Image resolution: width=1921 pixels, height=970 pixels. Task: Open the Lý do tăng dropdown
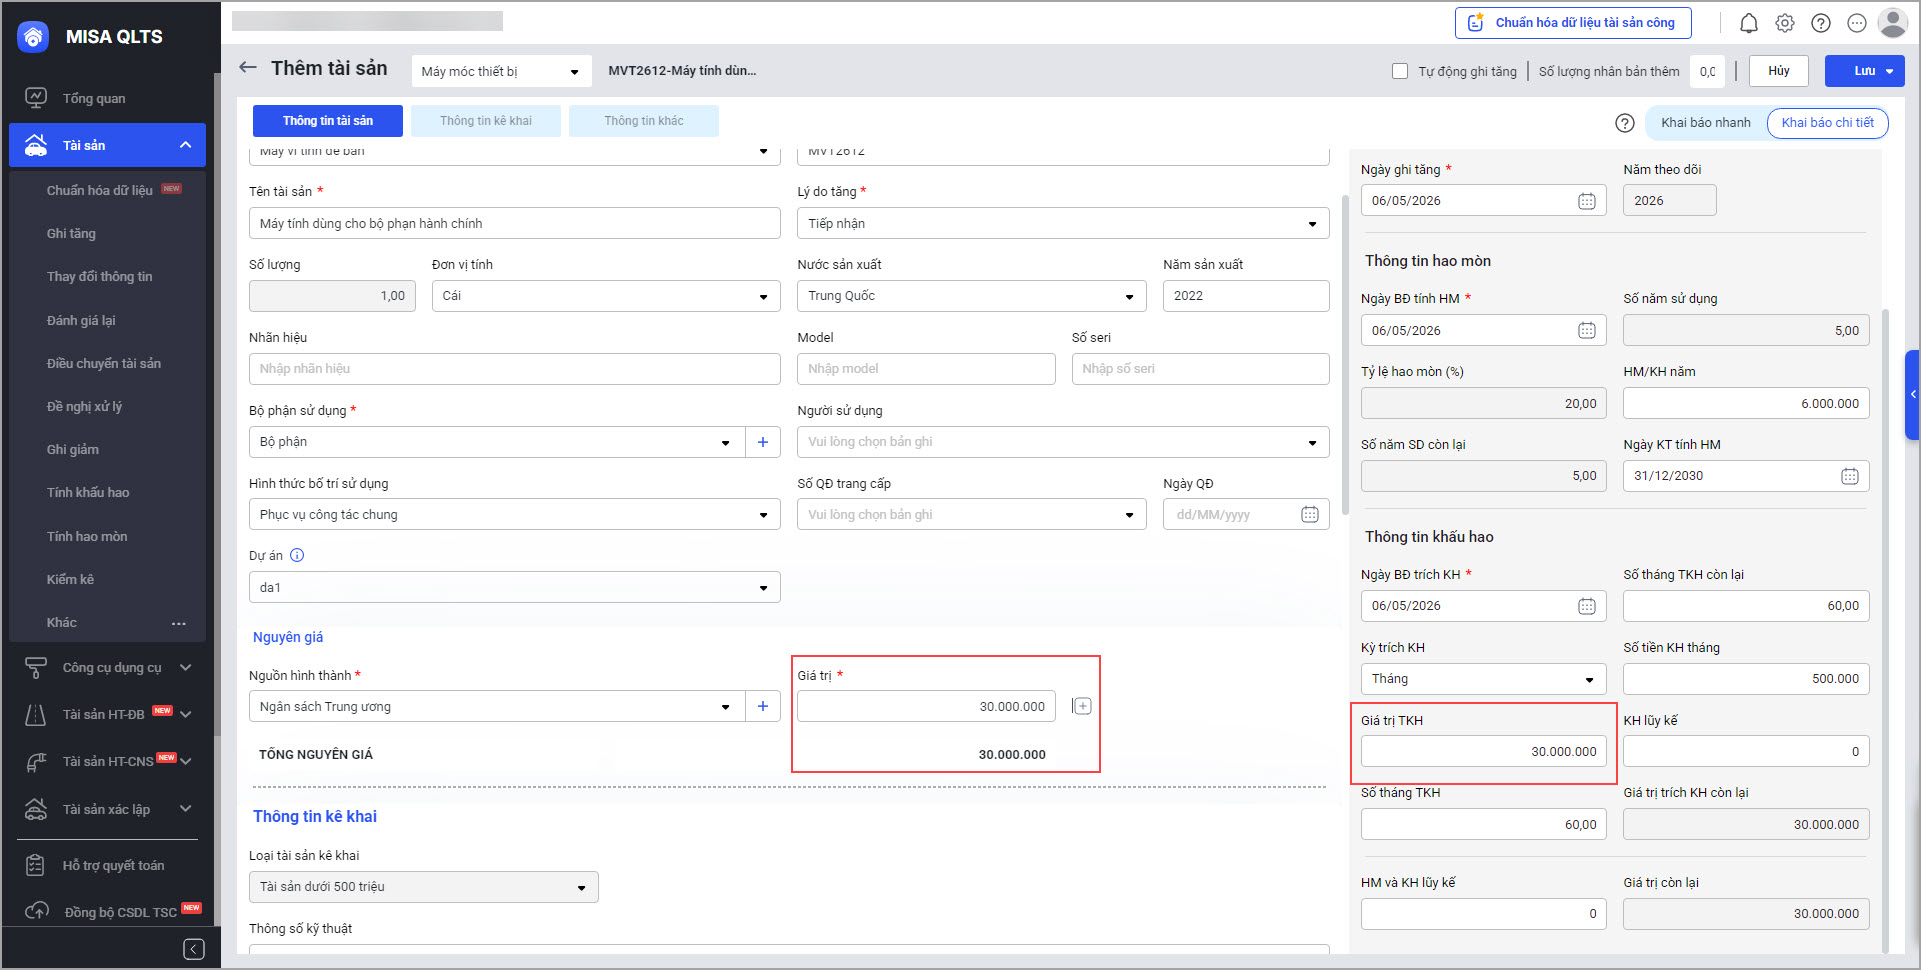tap(1062, 224)
